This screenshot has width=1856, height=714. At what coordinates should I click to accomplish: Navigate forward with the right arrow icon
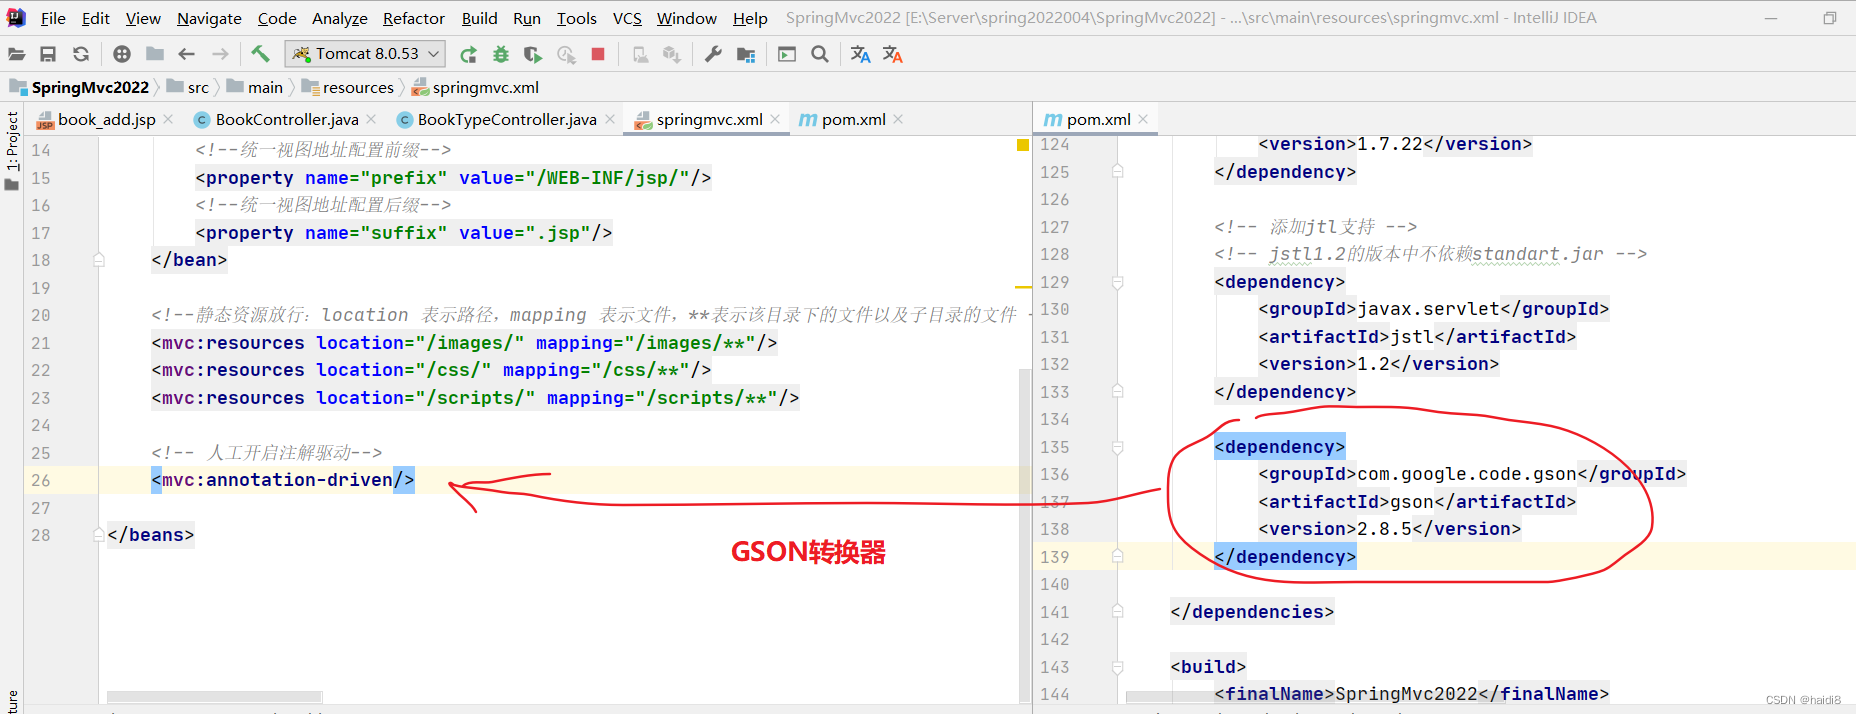[220, 54]
